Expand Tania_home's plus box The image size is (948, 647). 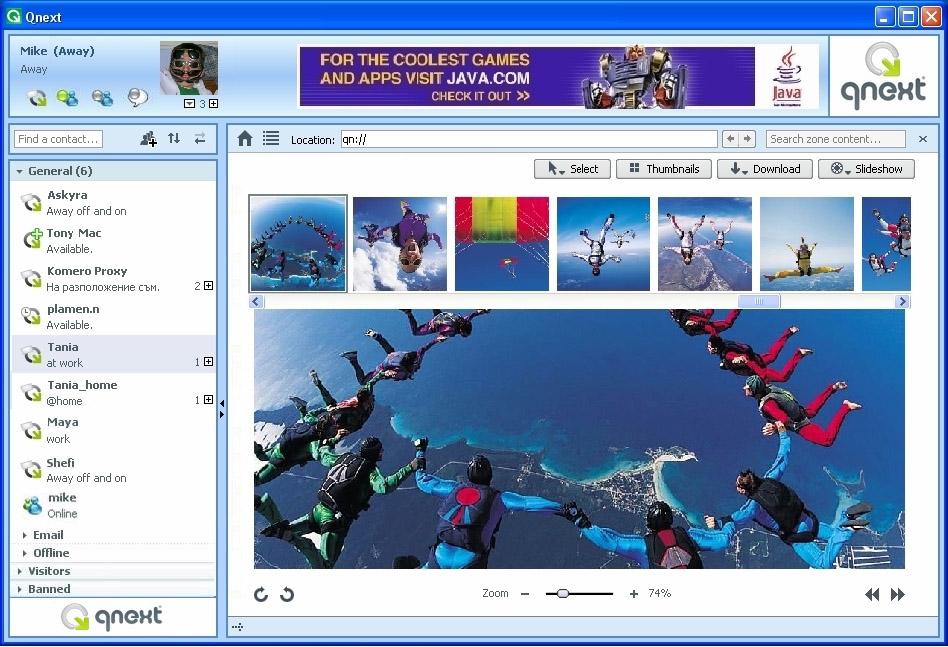click(209, 400)
